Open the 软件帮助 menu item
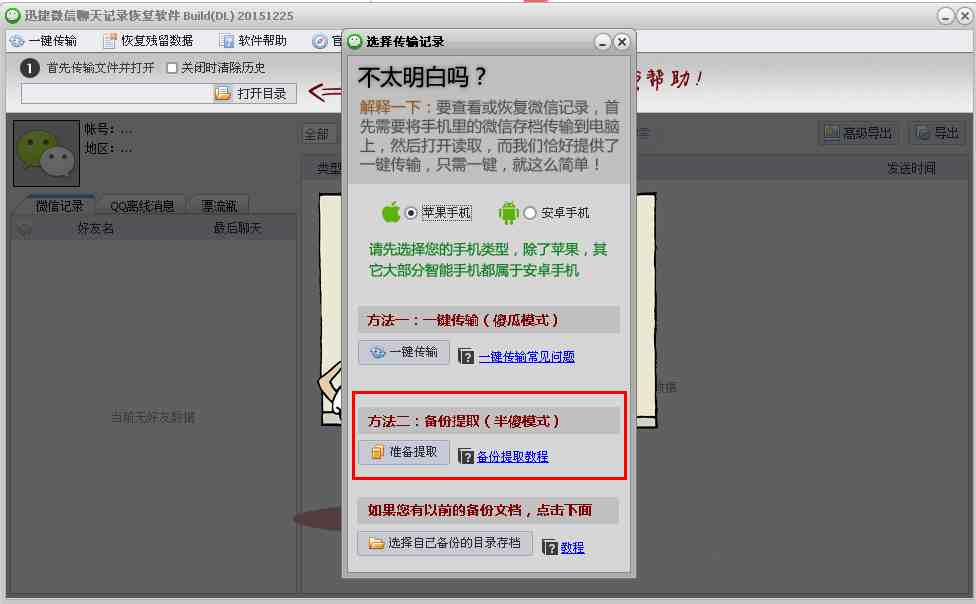This screenshot has height=604, width=976. point(253,41)
